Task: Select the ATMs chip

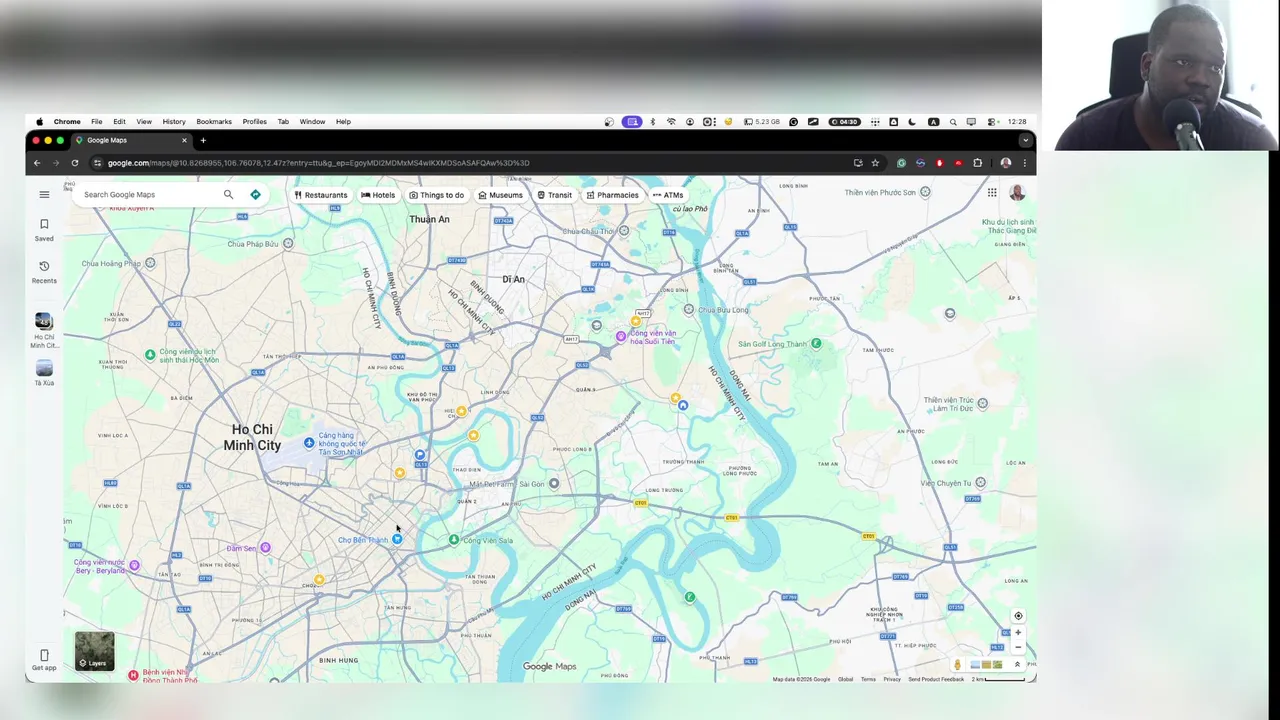Action: [668, 195]
